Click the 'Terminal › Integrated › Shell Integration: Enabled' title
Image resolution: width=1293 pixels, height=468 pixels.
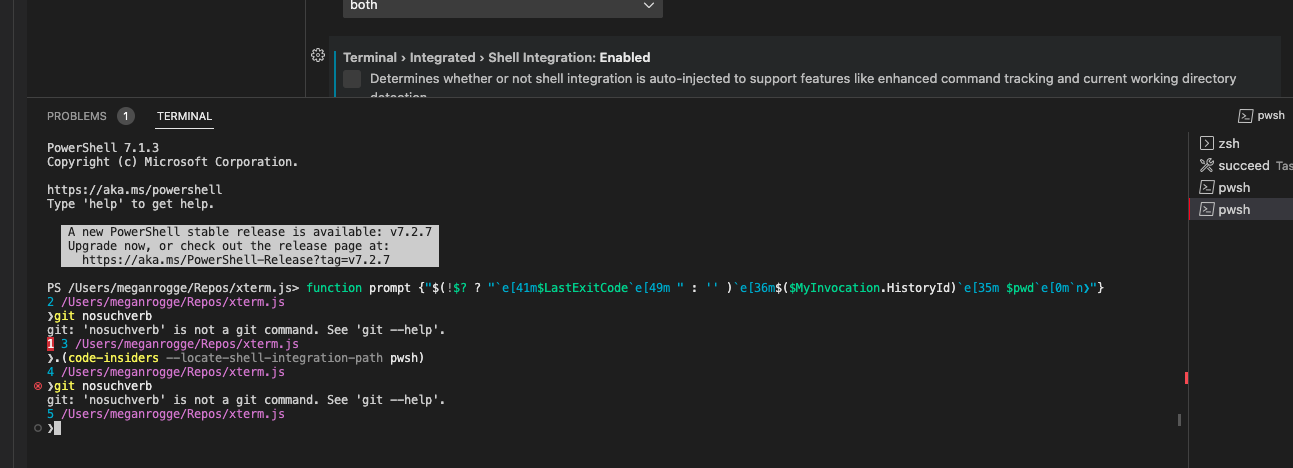click(497, 57)
